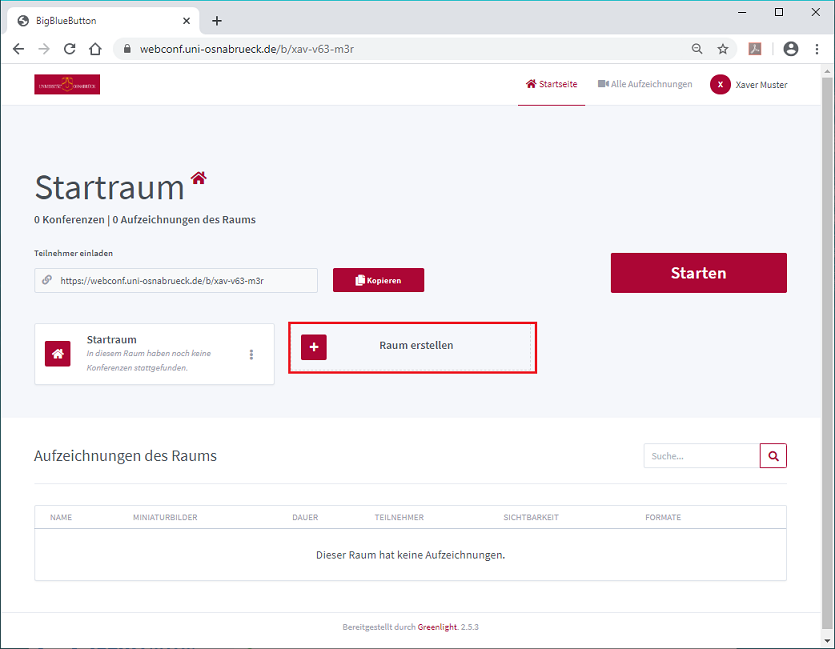Viewport: 835px width, 649px height.
Task: Open the three-dot menu on Startraum card
Action: 251,355
